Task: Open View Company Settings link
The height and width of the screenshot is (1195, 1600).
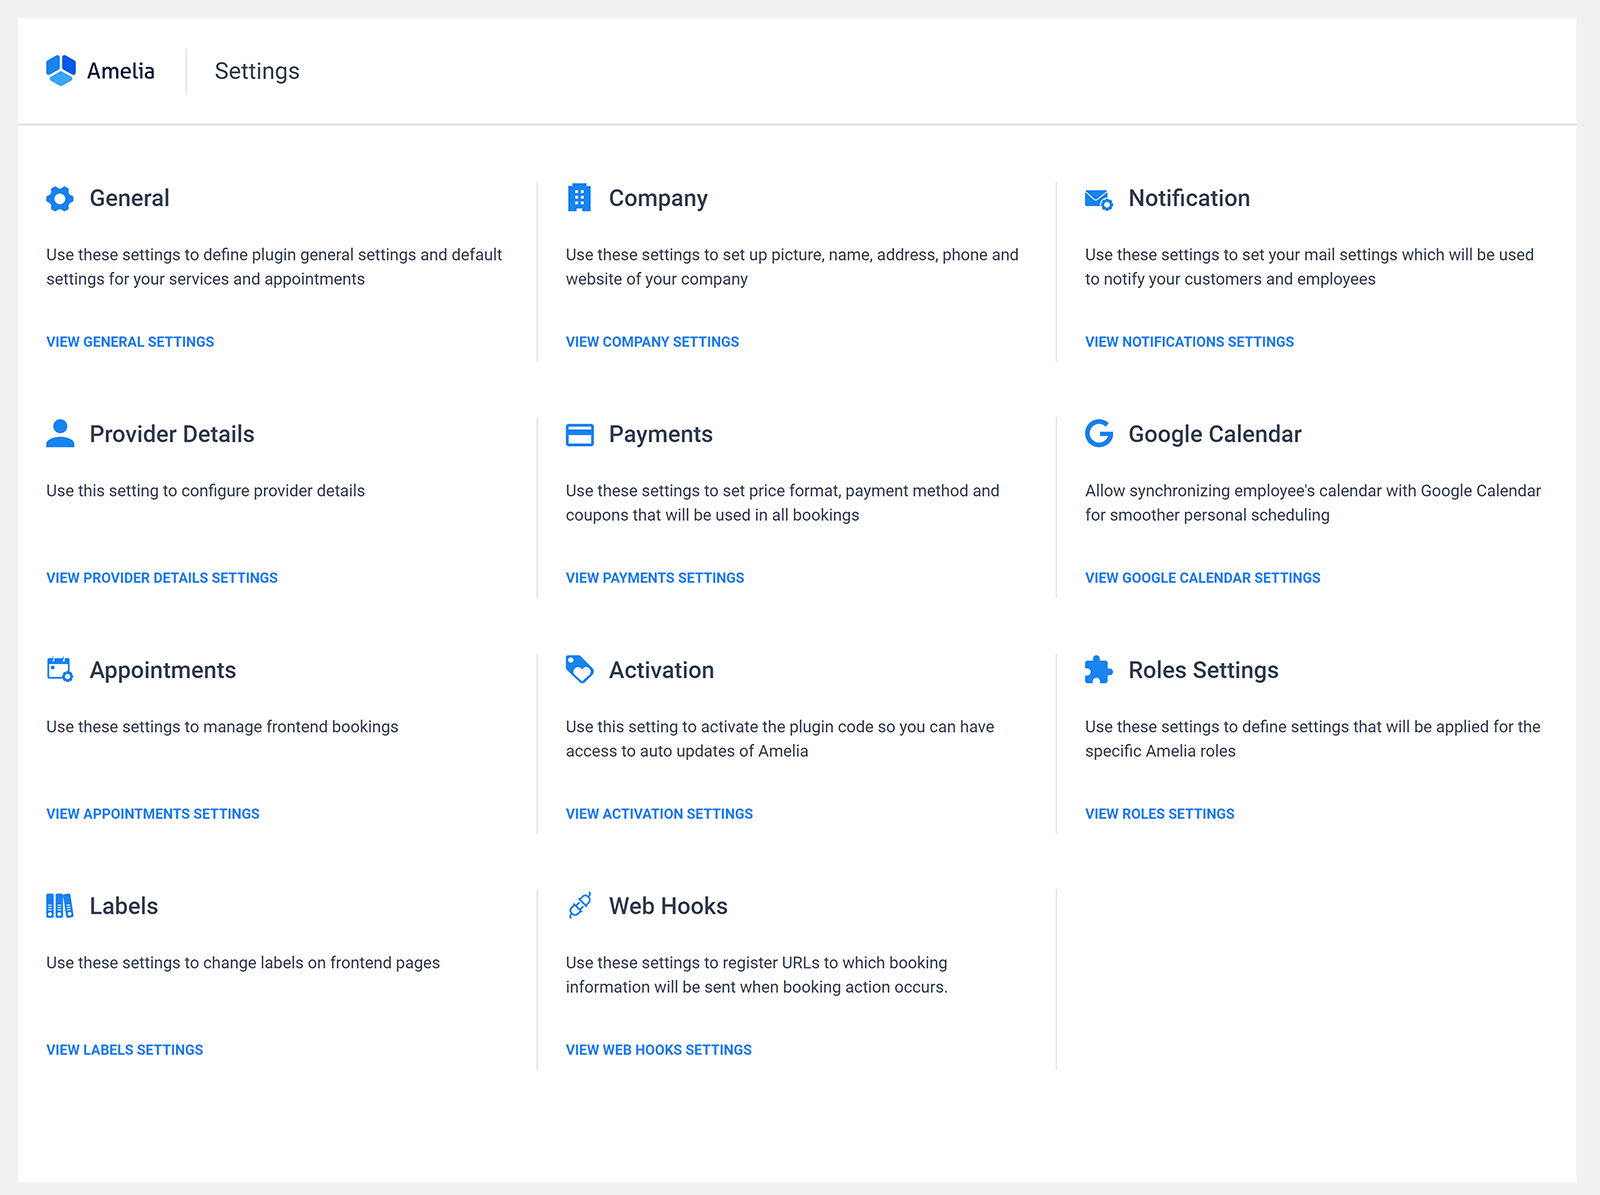Action: 652,342
